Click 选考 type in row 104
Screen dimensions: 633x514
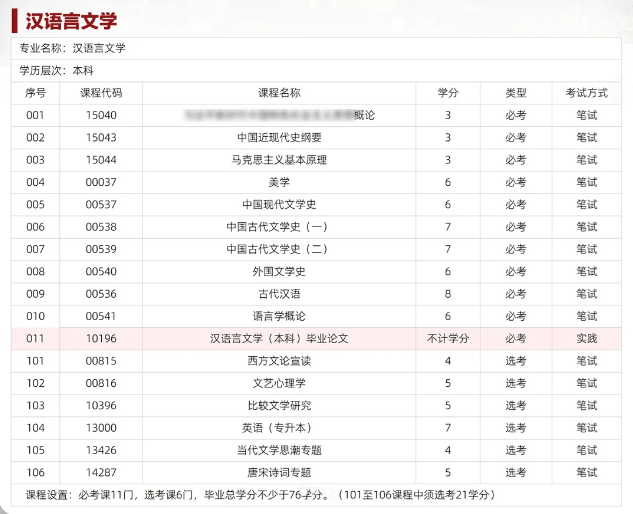[x=516, y=428]
